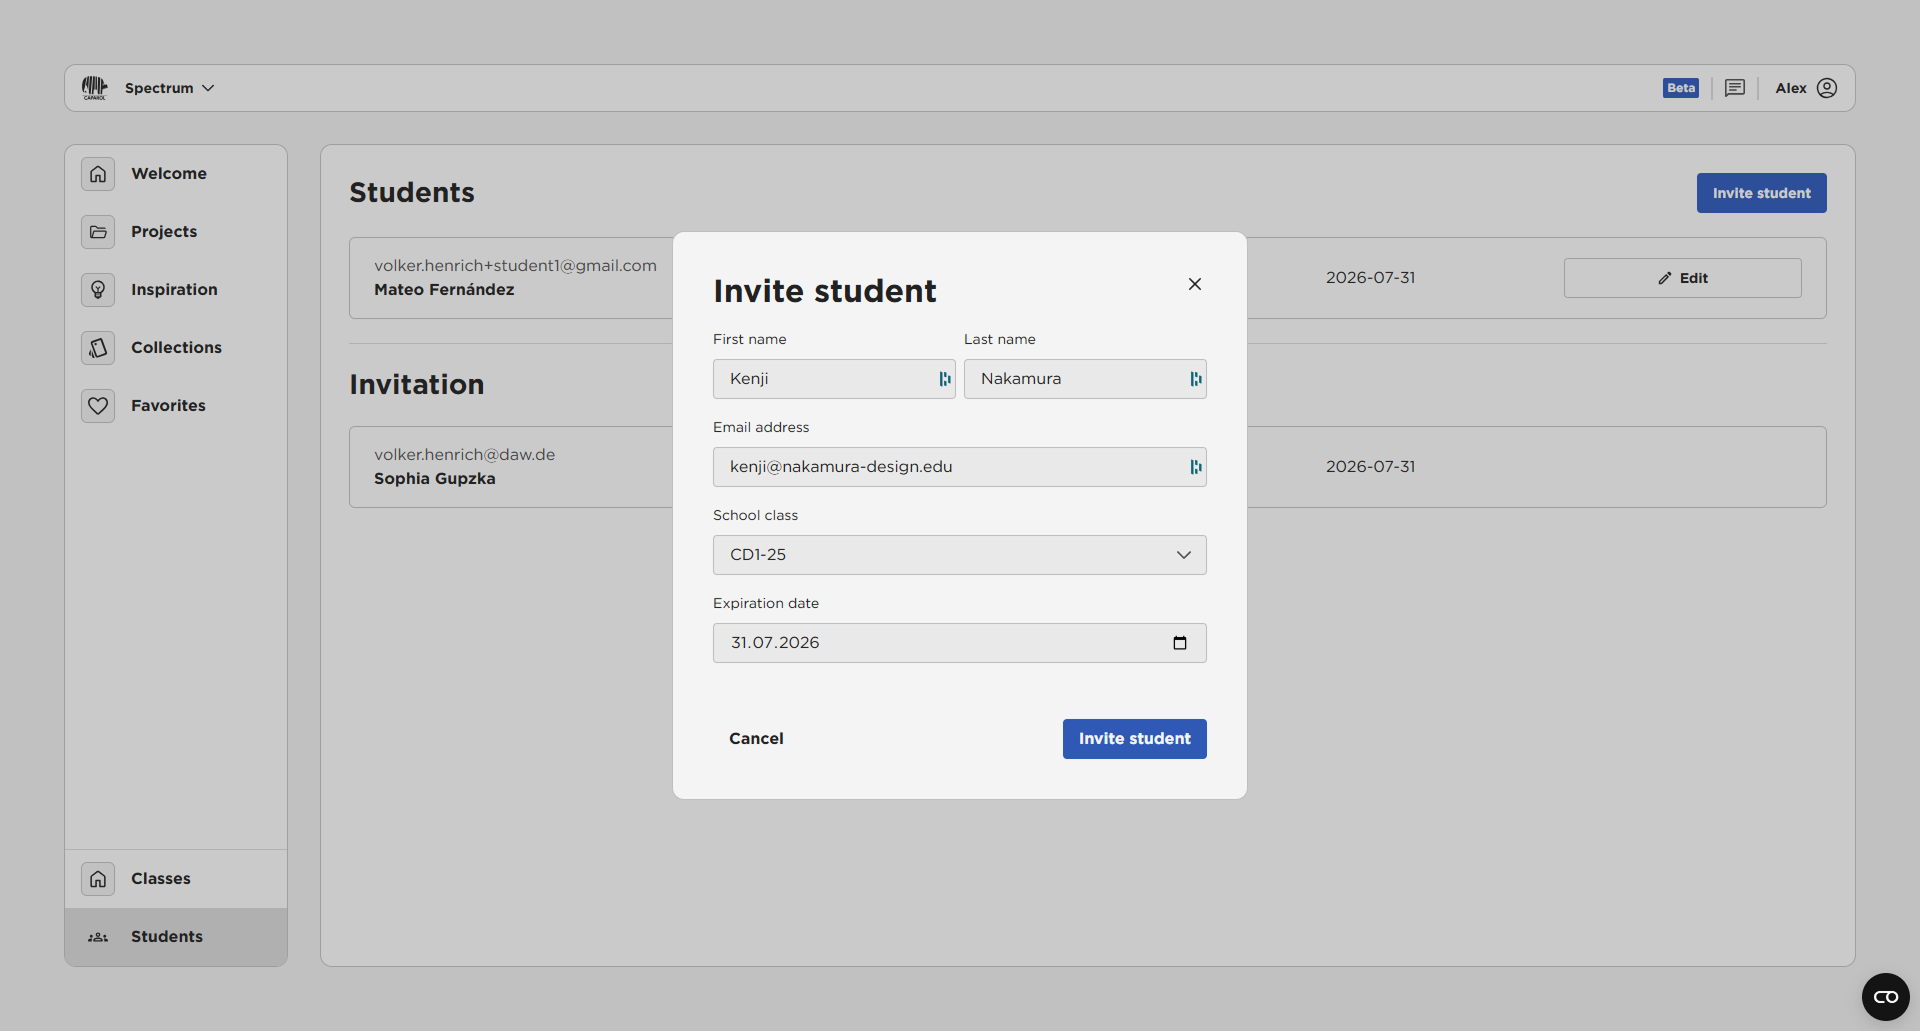Click the Alex user profile icon
Image resolution: width=1920 pixels, height=1031 pixels.
pos(1827,88)
